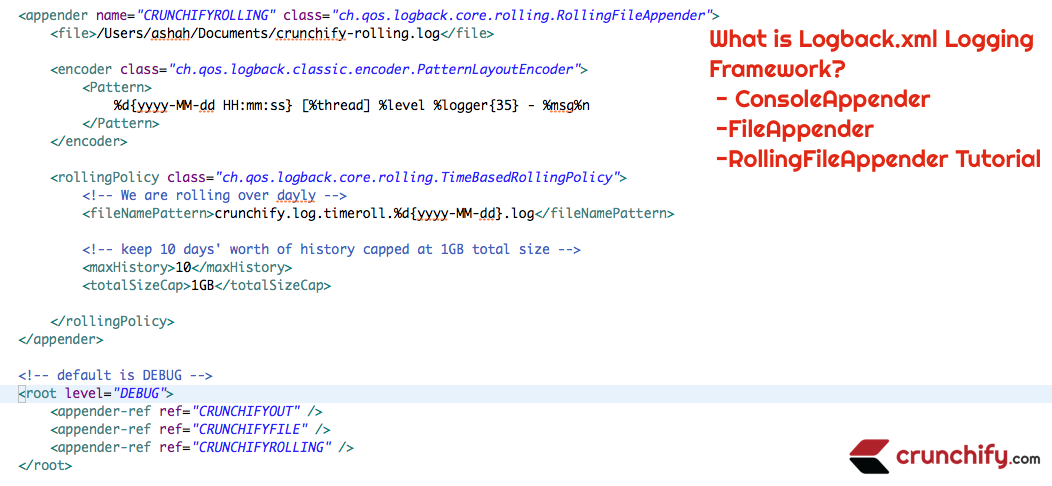This screenshot has height=486, width=1052.
Task: Click the red FileAppender bullet text
Action: 794,129
